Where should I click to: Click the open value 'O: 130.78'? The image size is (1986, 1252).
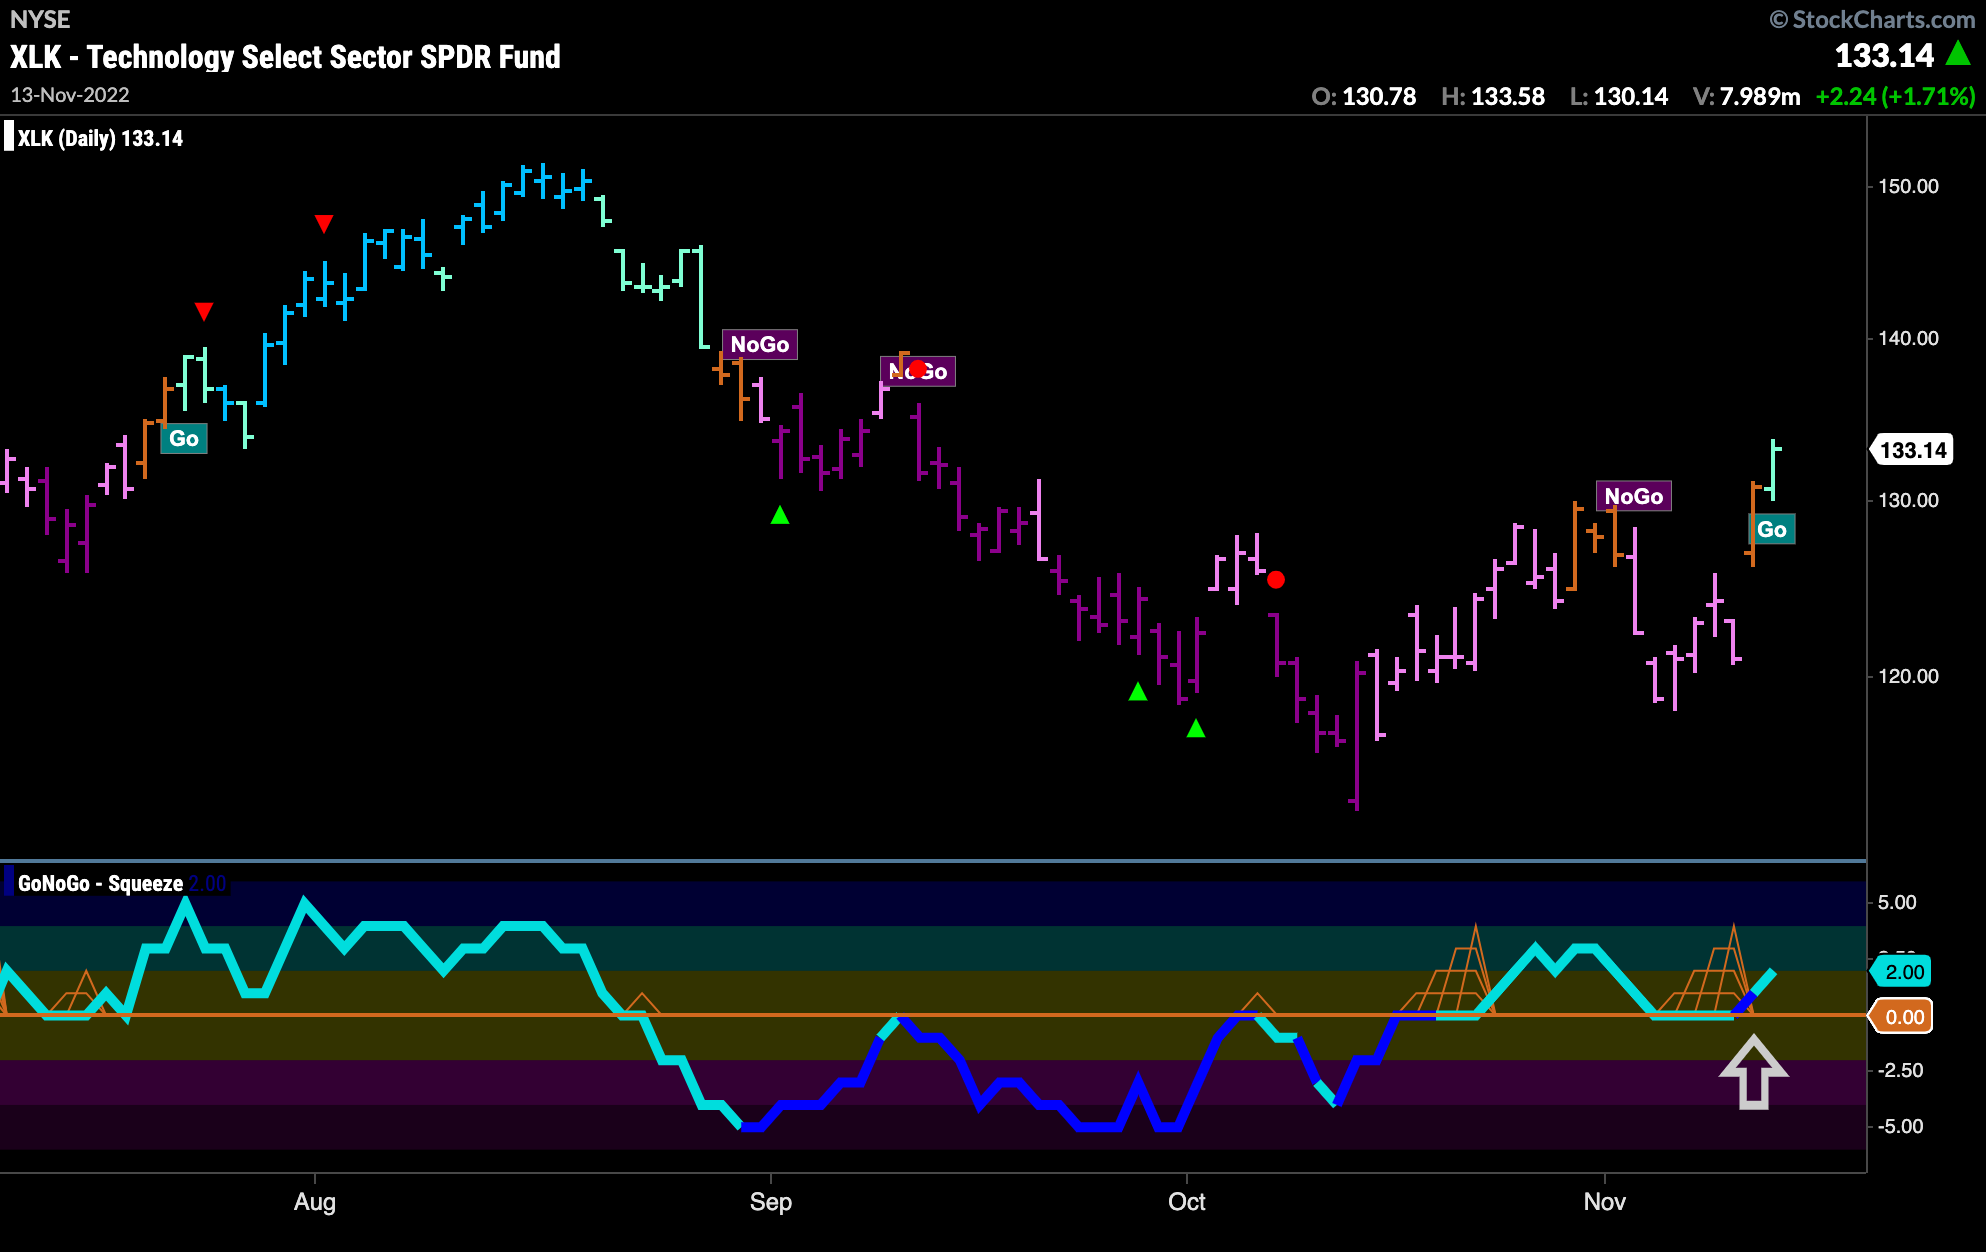tap(1363, 97)
